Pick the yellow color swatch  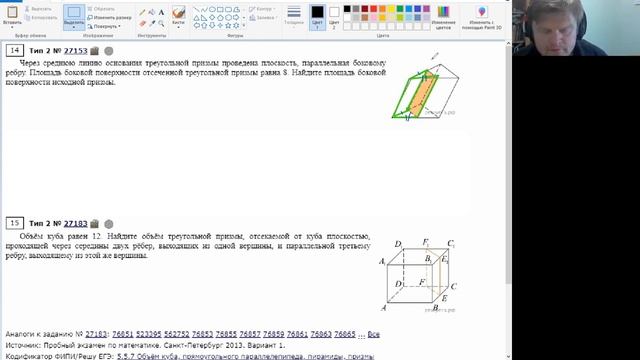click(x=391, y=9)
